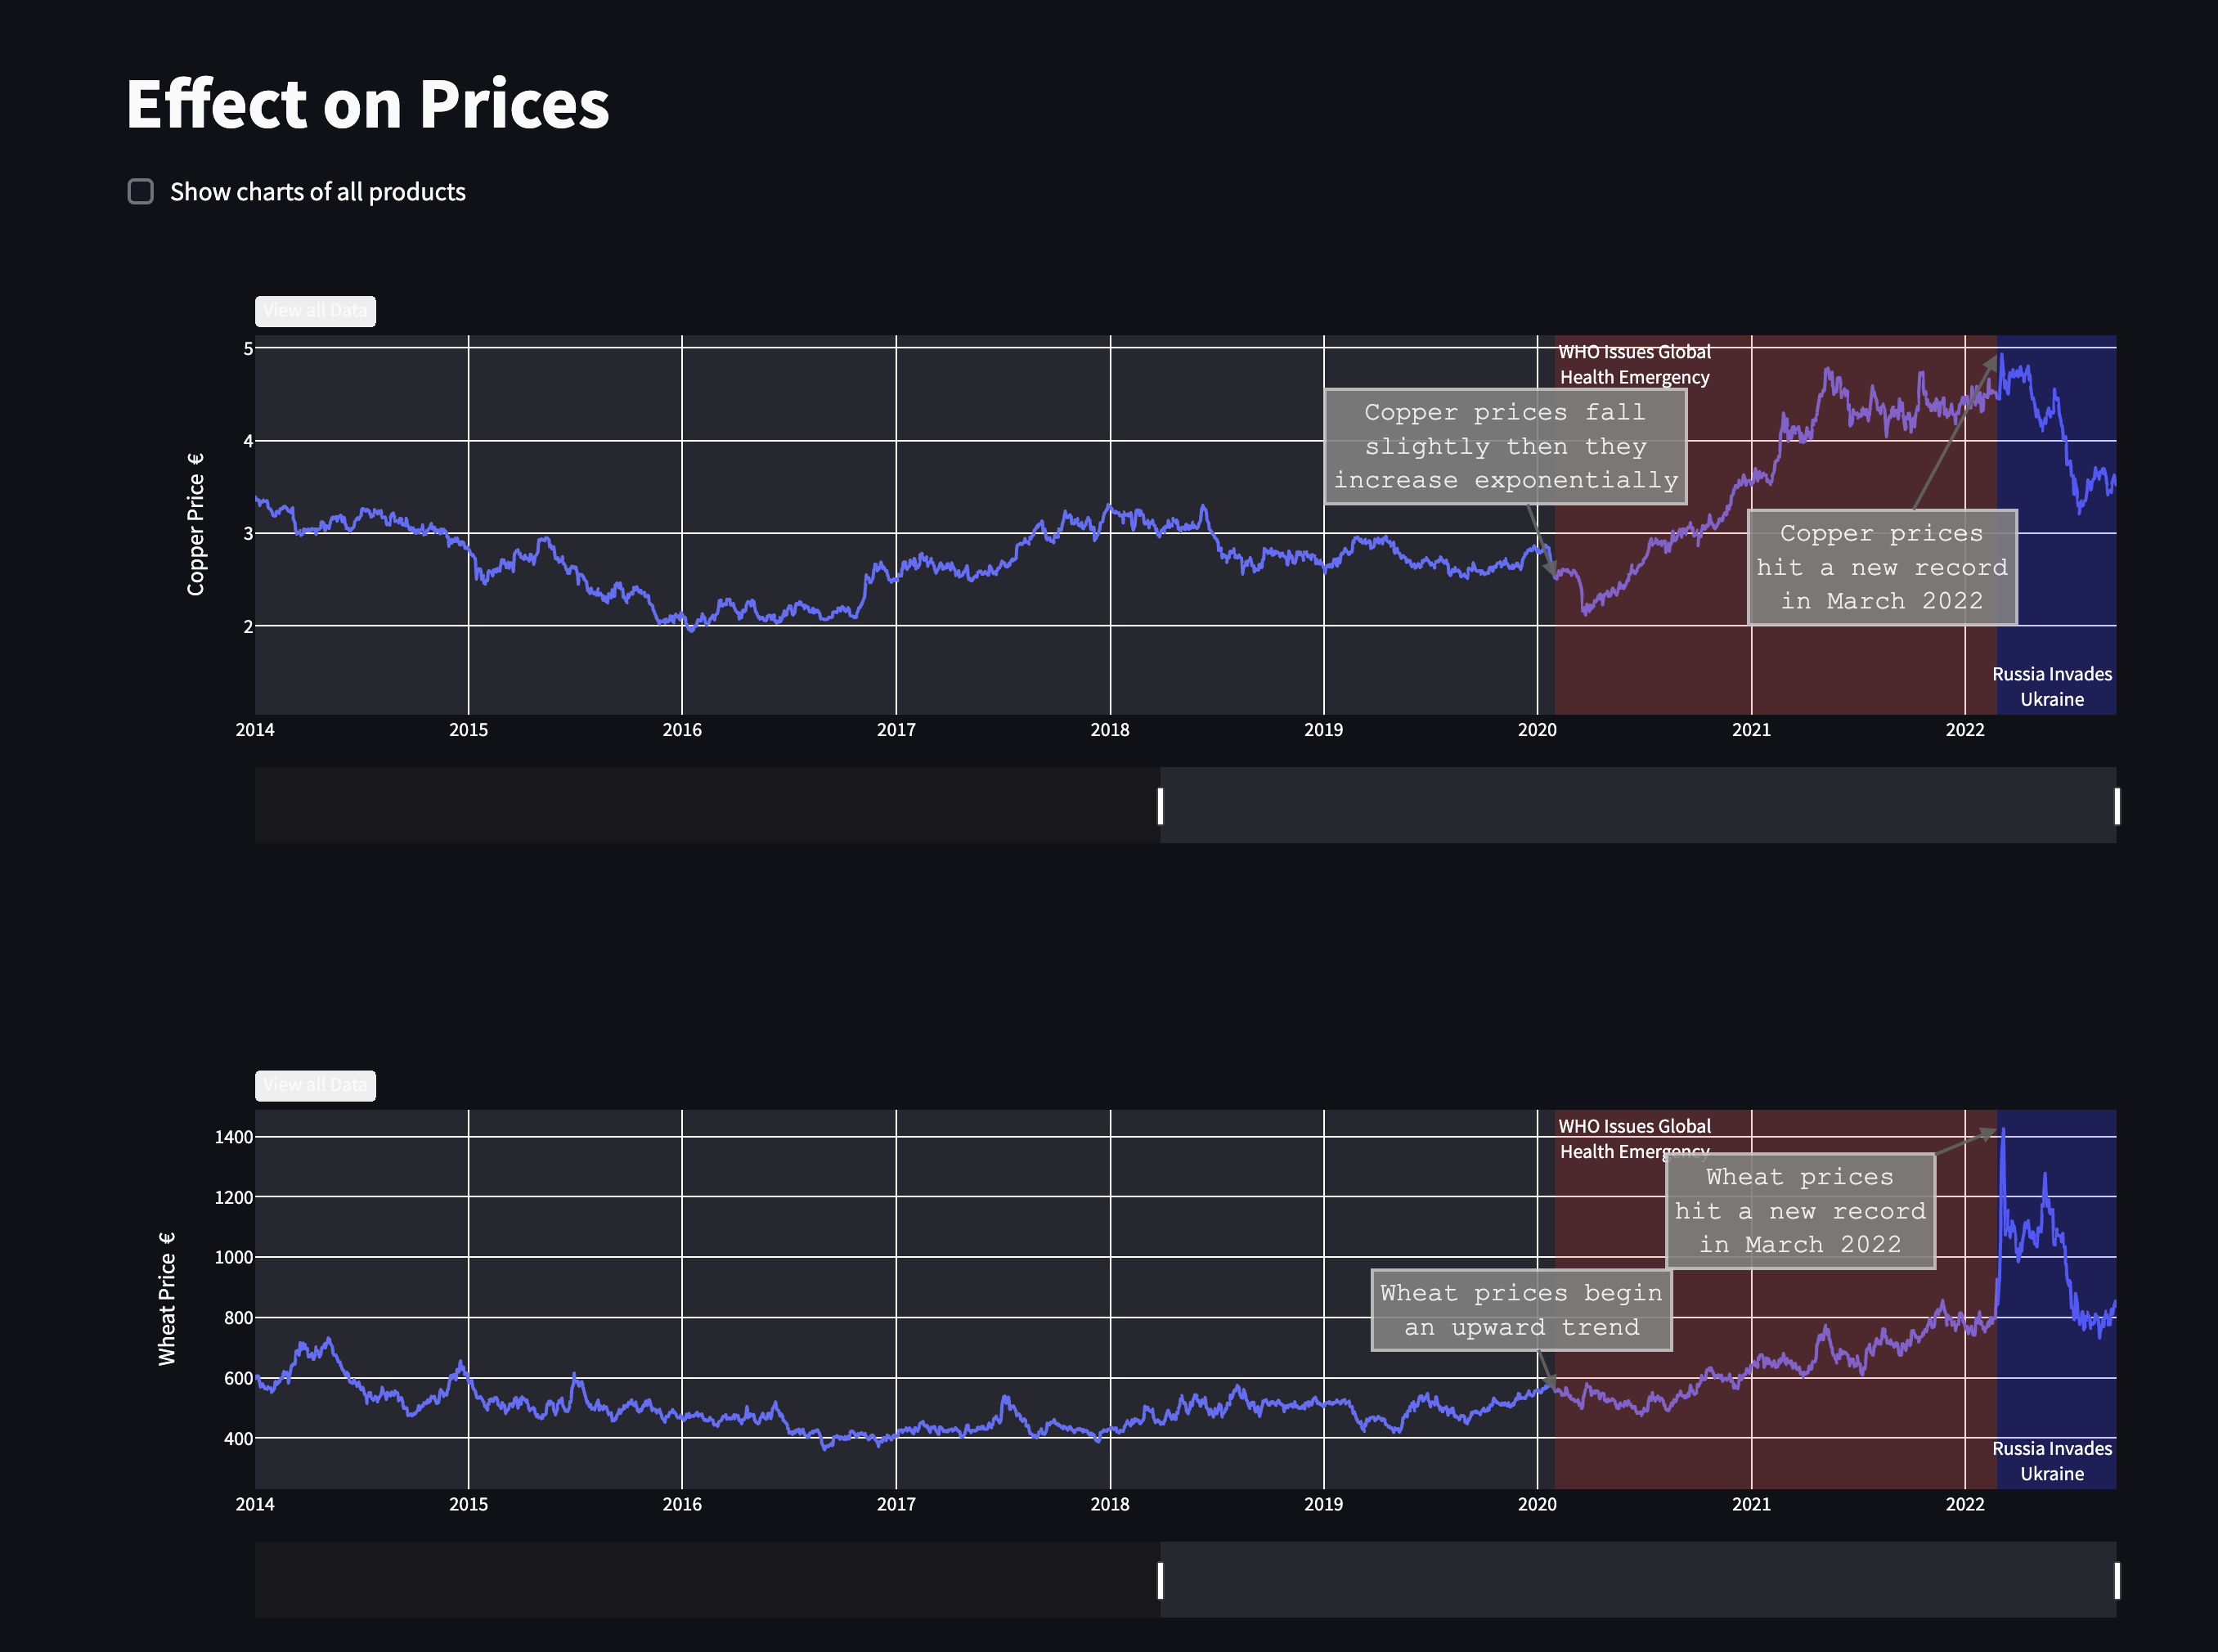Click right handle of wheat range slider

2116,1581
